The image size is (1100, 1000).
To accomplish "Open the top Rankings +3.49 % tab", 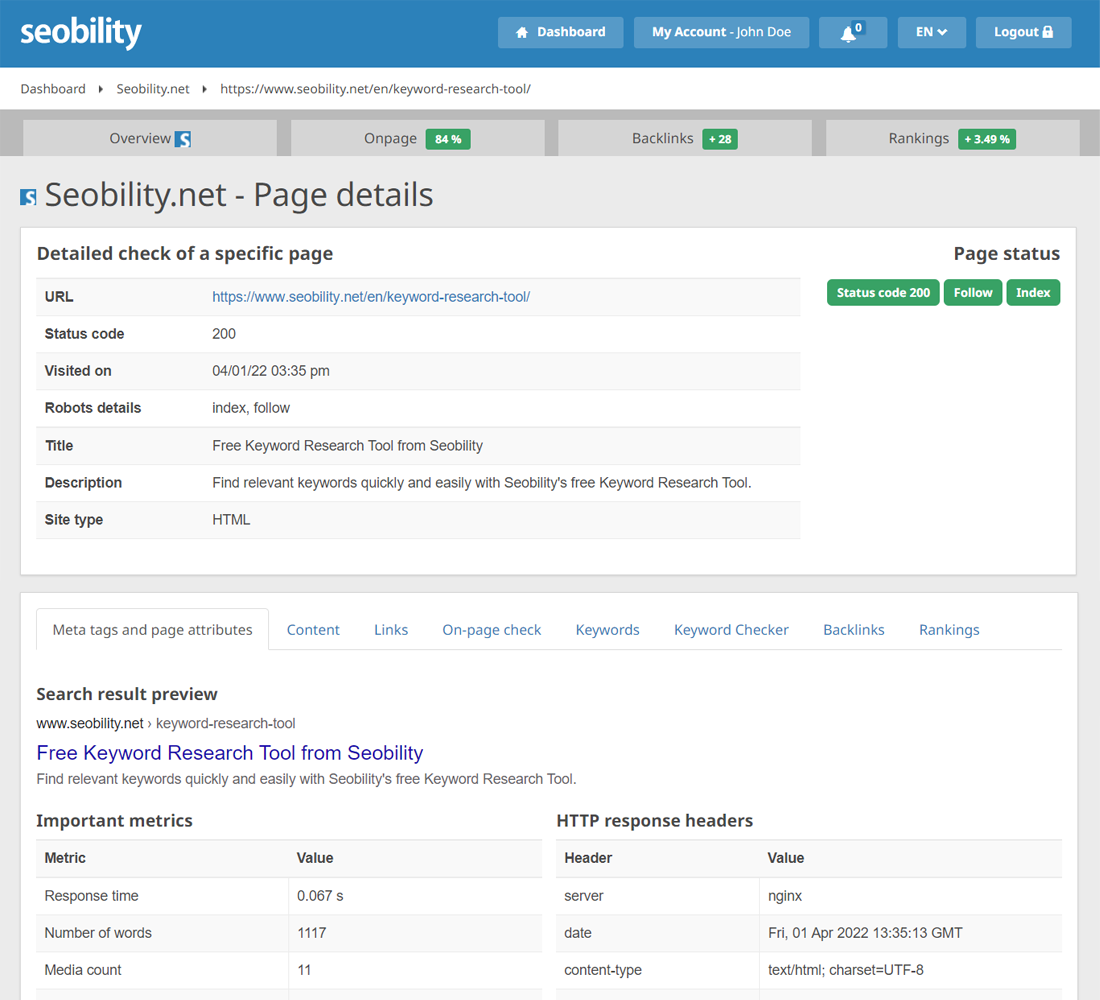I will pyautogui.click(x=953, y=138).
